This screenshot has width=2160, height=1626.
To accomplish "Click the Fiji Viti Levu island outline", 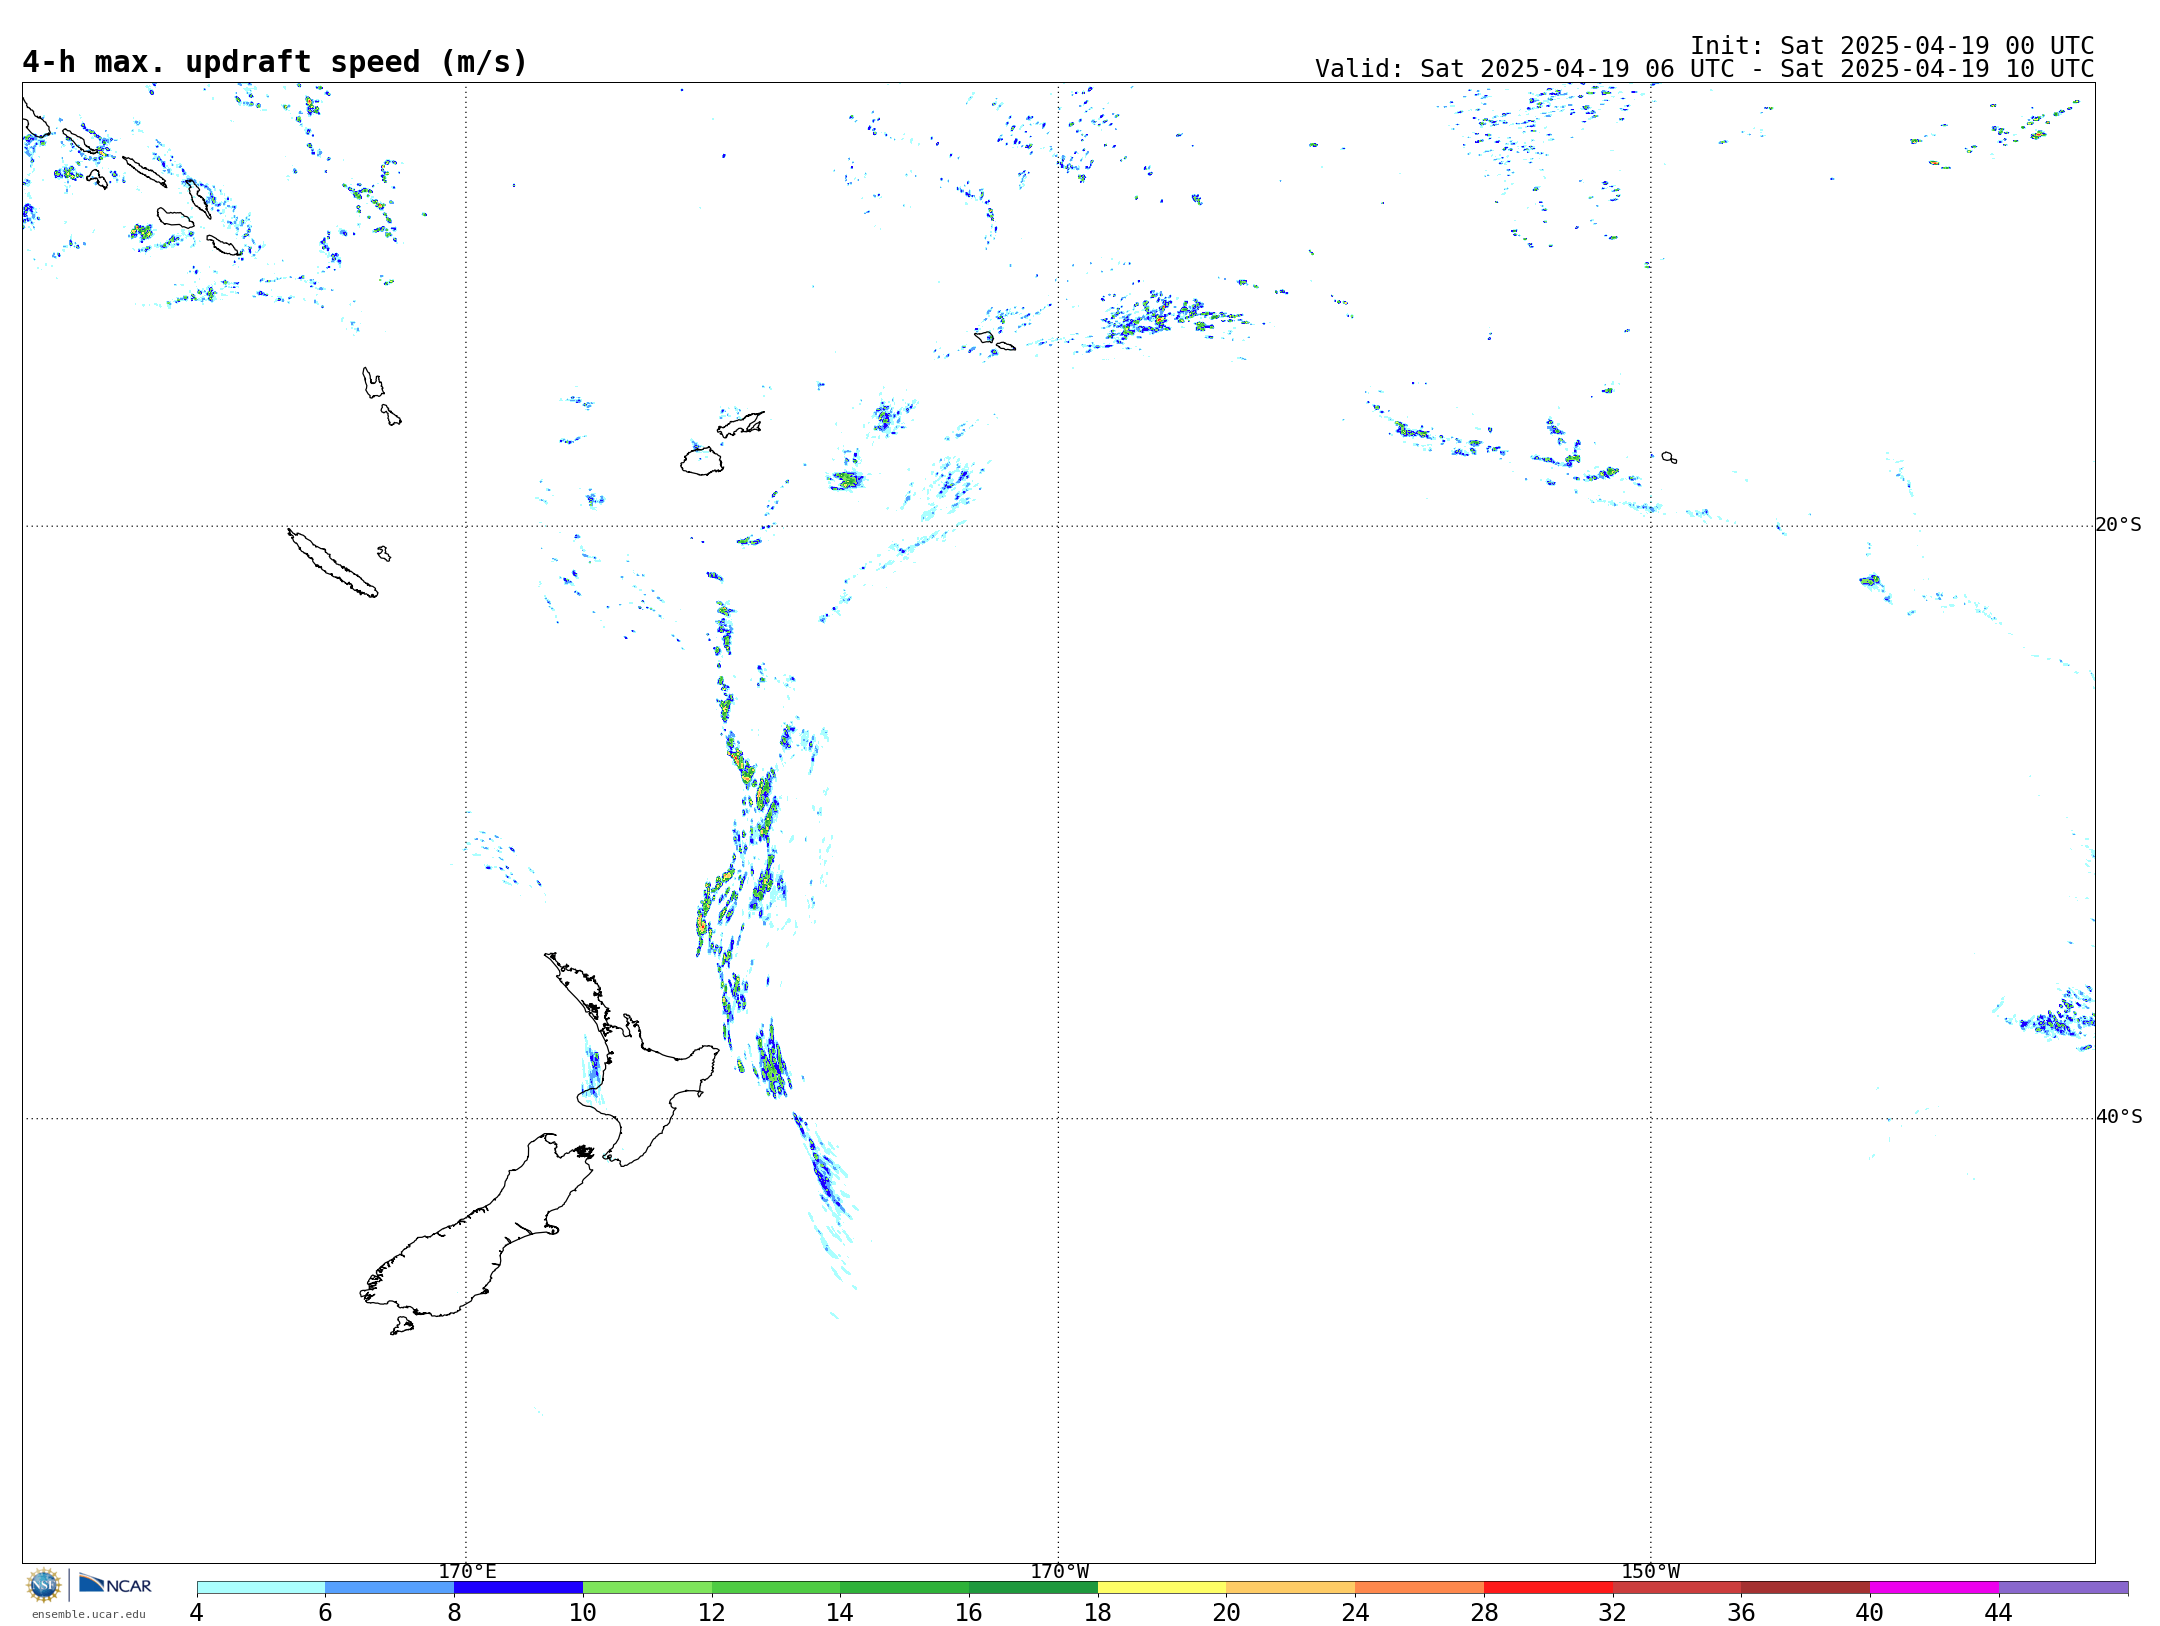I will click(x=702, y=461).
